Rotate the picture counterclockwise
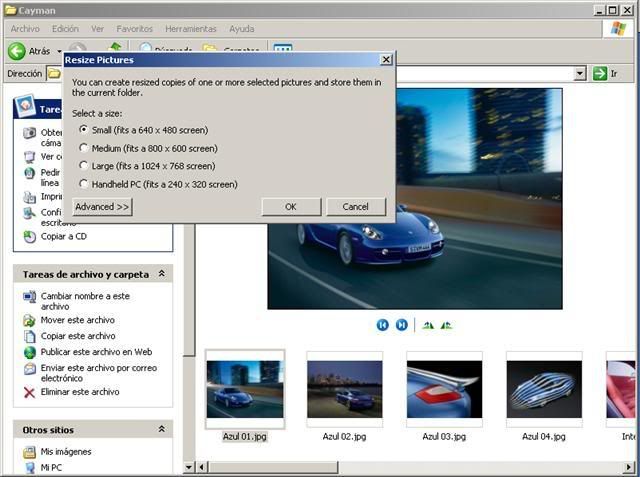 tap(447, 325)
